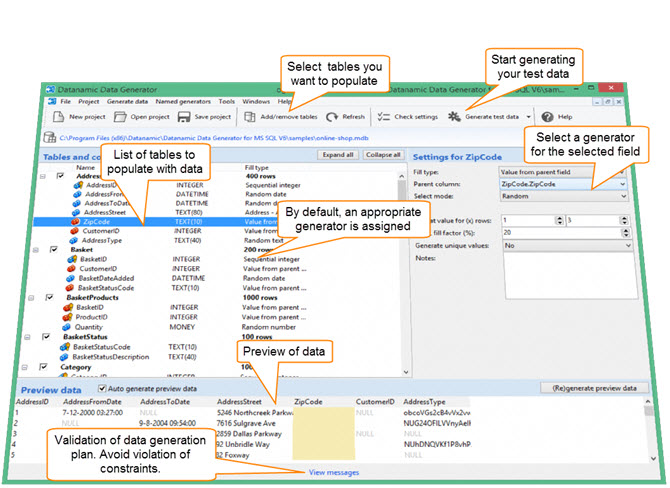The image size is (670, 488).
Task: Toggle the Address table checkbox
Action: tap(60, 176)
